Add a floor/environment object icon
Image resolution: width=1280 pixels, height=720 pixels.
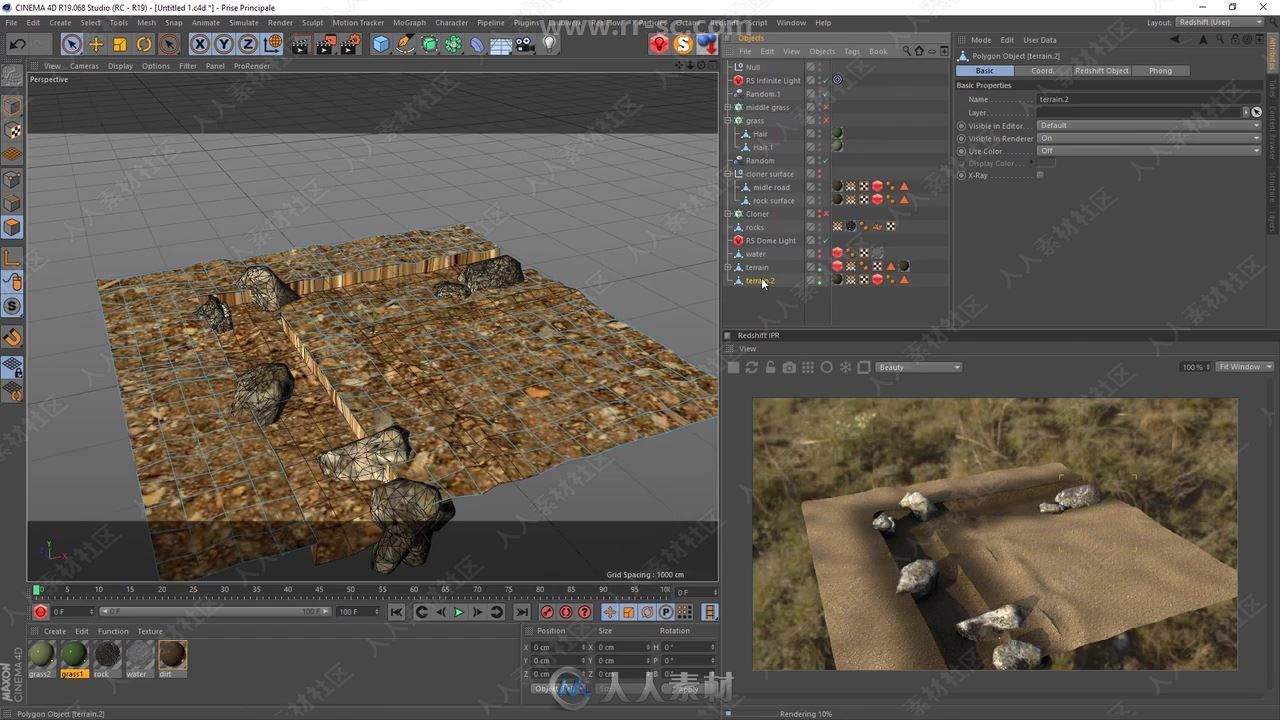point(501,44)
